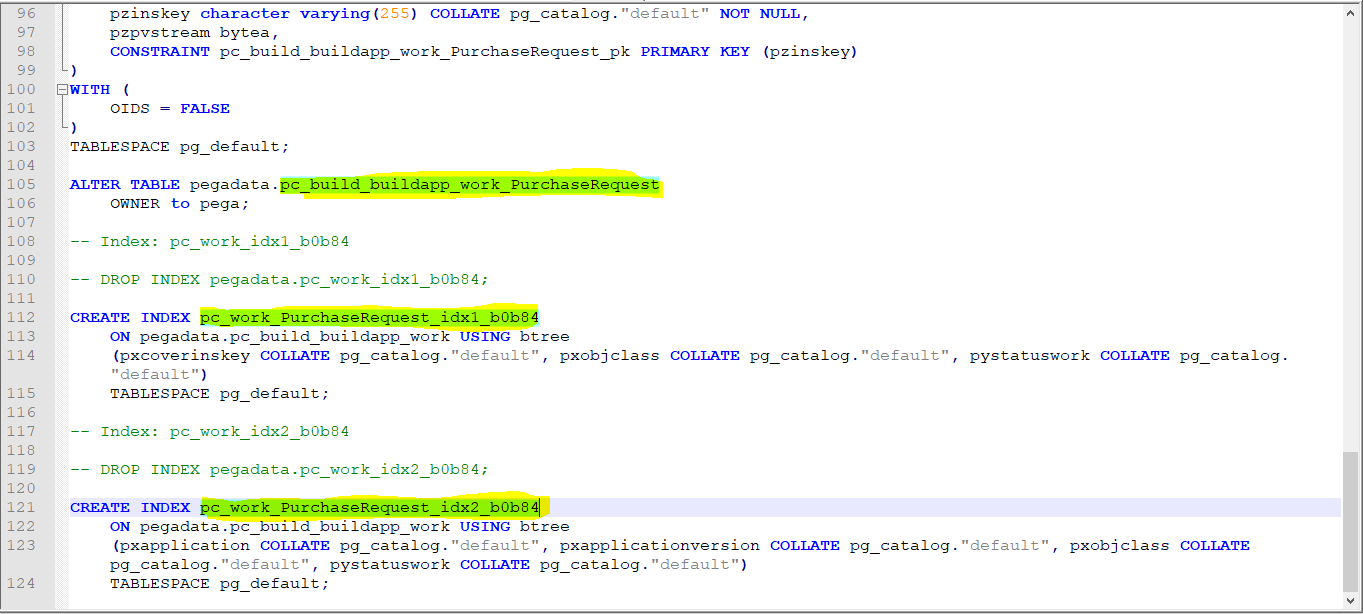Click the btree keyword on line 113
This screenshot has width=1363, height=614.
[546, 336]
